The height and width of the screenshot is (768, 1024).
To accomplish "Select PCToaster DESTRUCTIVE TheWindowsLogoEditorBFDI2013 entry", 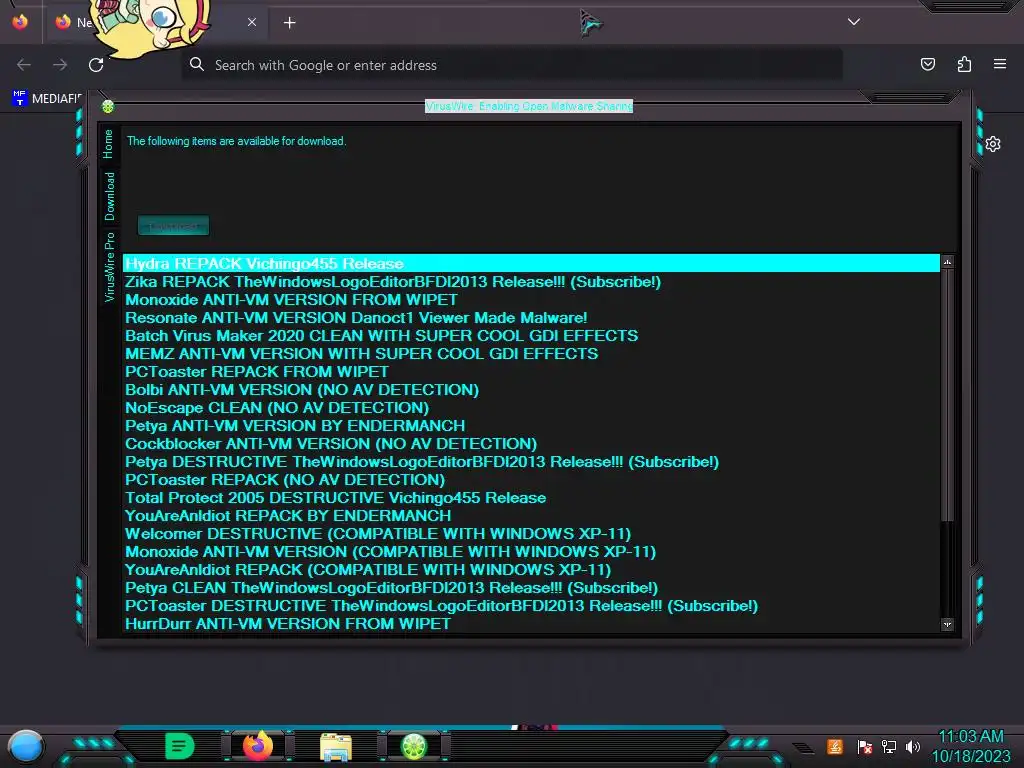I will pyautogui.click(x=531, y=606).
